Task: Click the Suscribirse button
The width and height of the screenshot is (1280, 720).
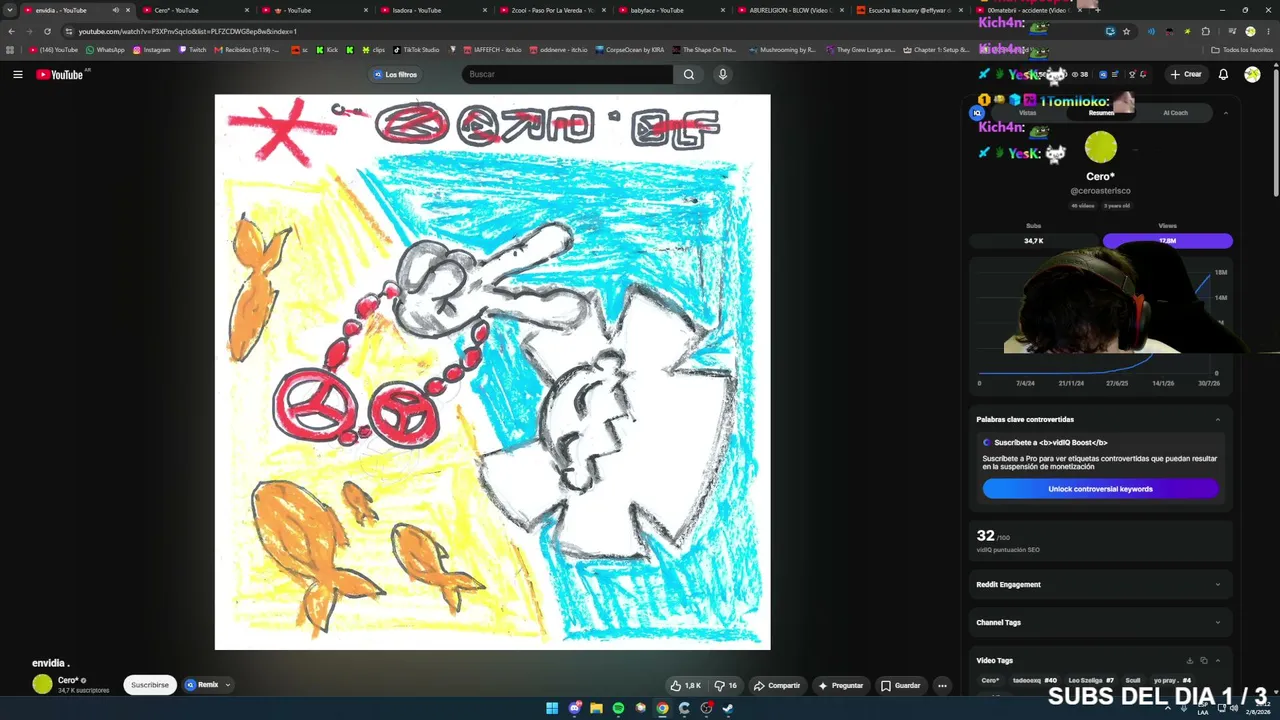Action: (150, 685)
